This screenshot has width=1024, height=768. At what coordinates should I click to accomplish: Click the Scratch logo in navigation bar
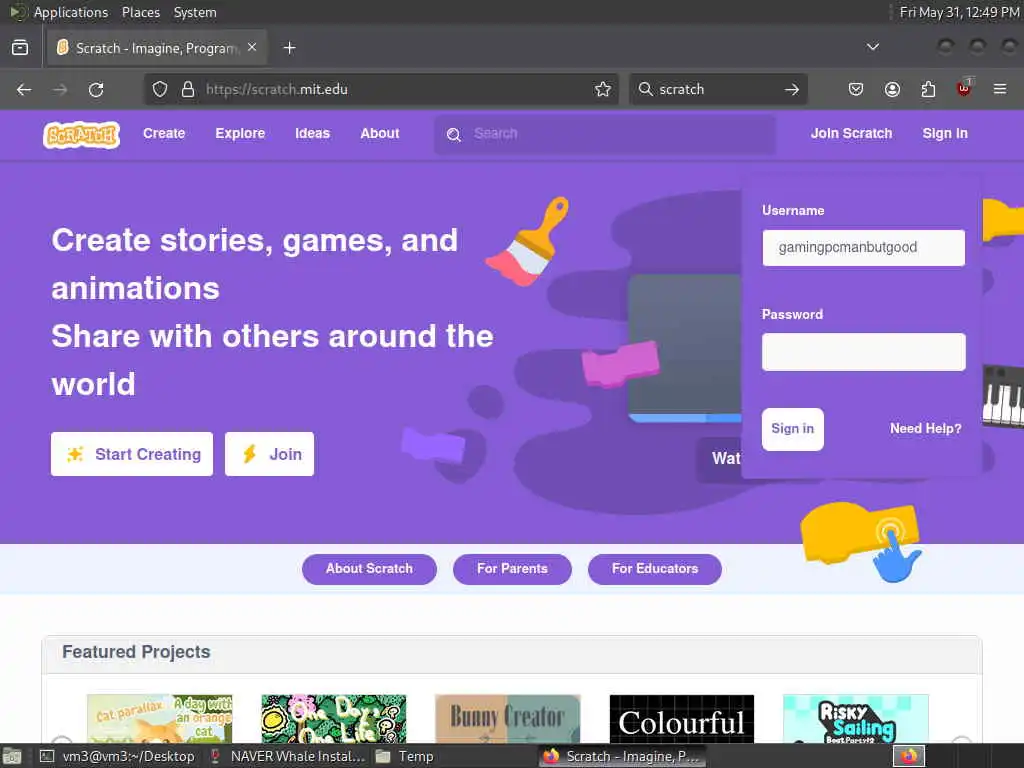82,135
